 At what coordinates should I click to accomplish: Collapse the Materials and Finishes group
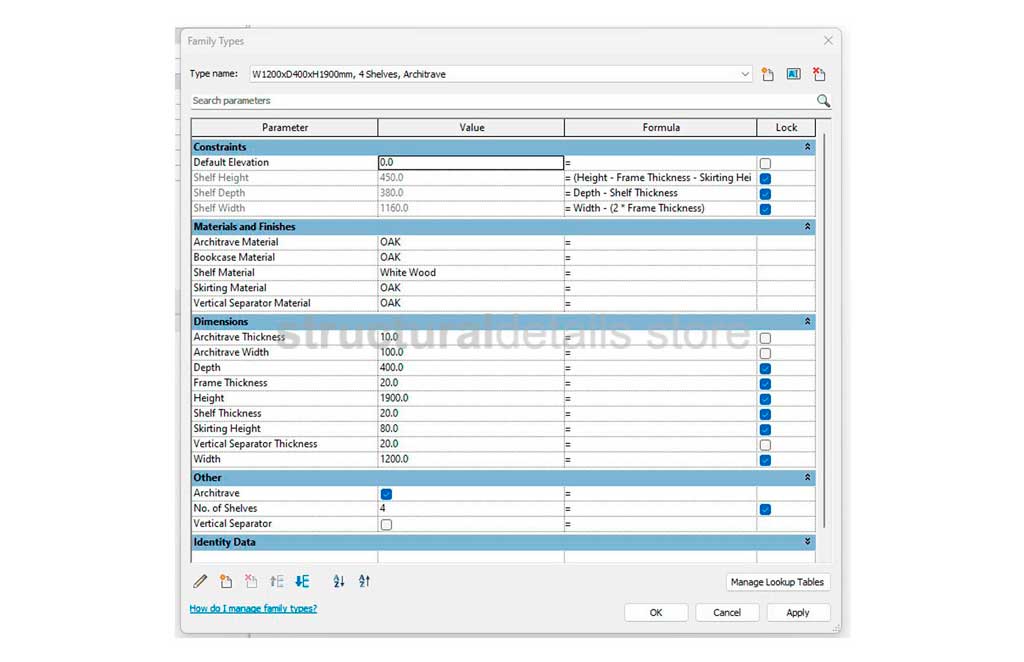(807, 227)
